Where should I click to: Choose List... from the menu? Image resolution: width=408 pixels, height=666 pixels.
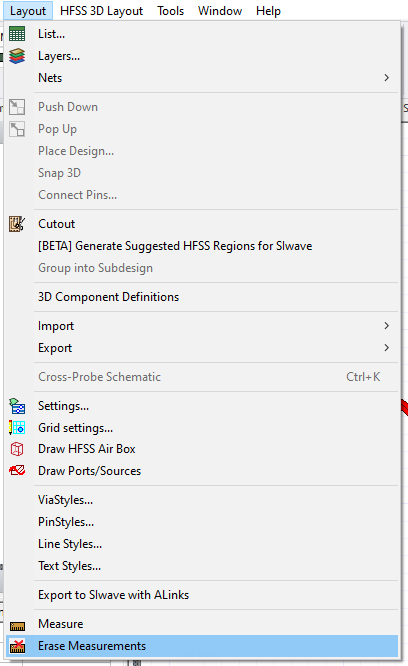coord(202,34)
